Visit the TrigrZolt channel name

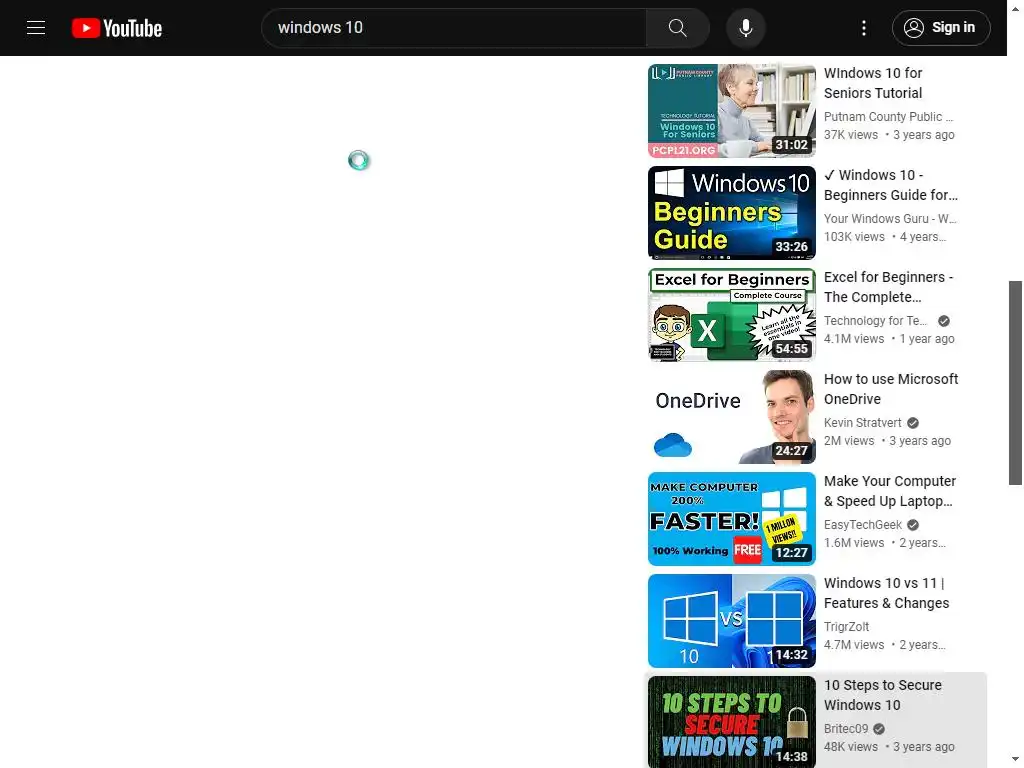point(846,626)
